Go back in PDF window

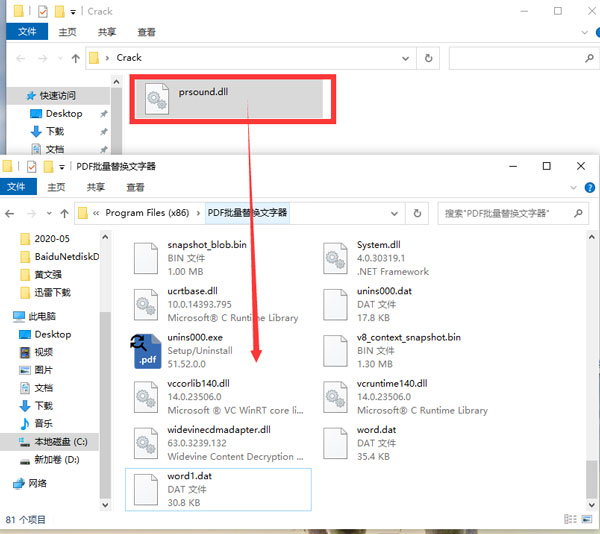coord(10,213)
